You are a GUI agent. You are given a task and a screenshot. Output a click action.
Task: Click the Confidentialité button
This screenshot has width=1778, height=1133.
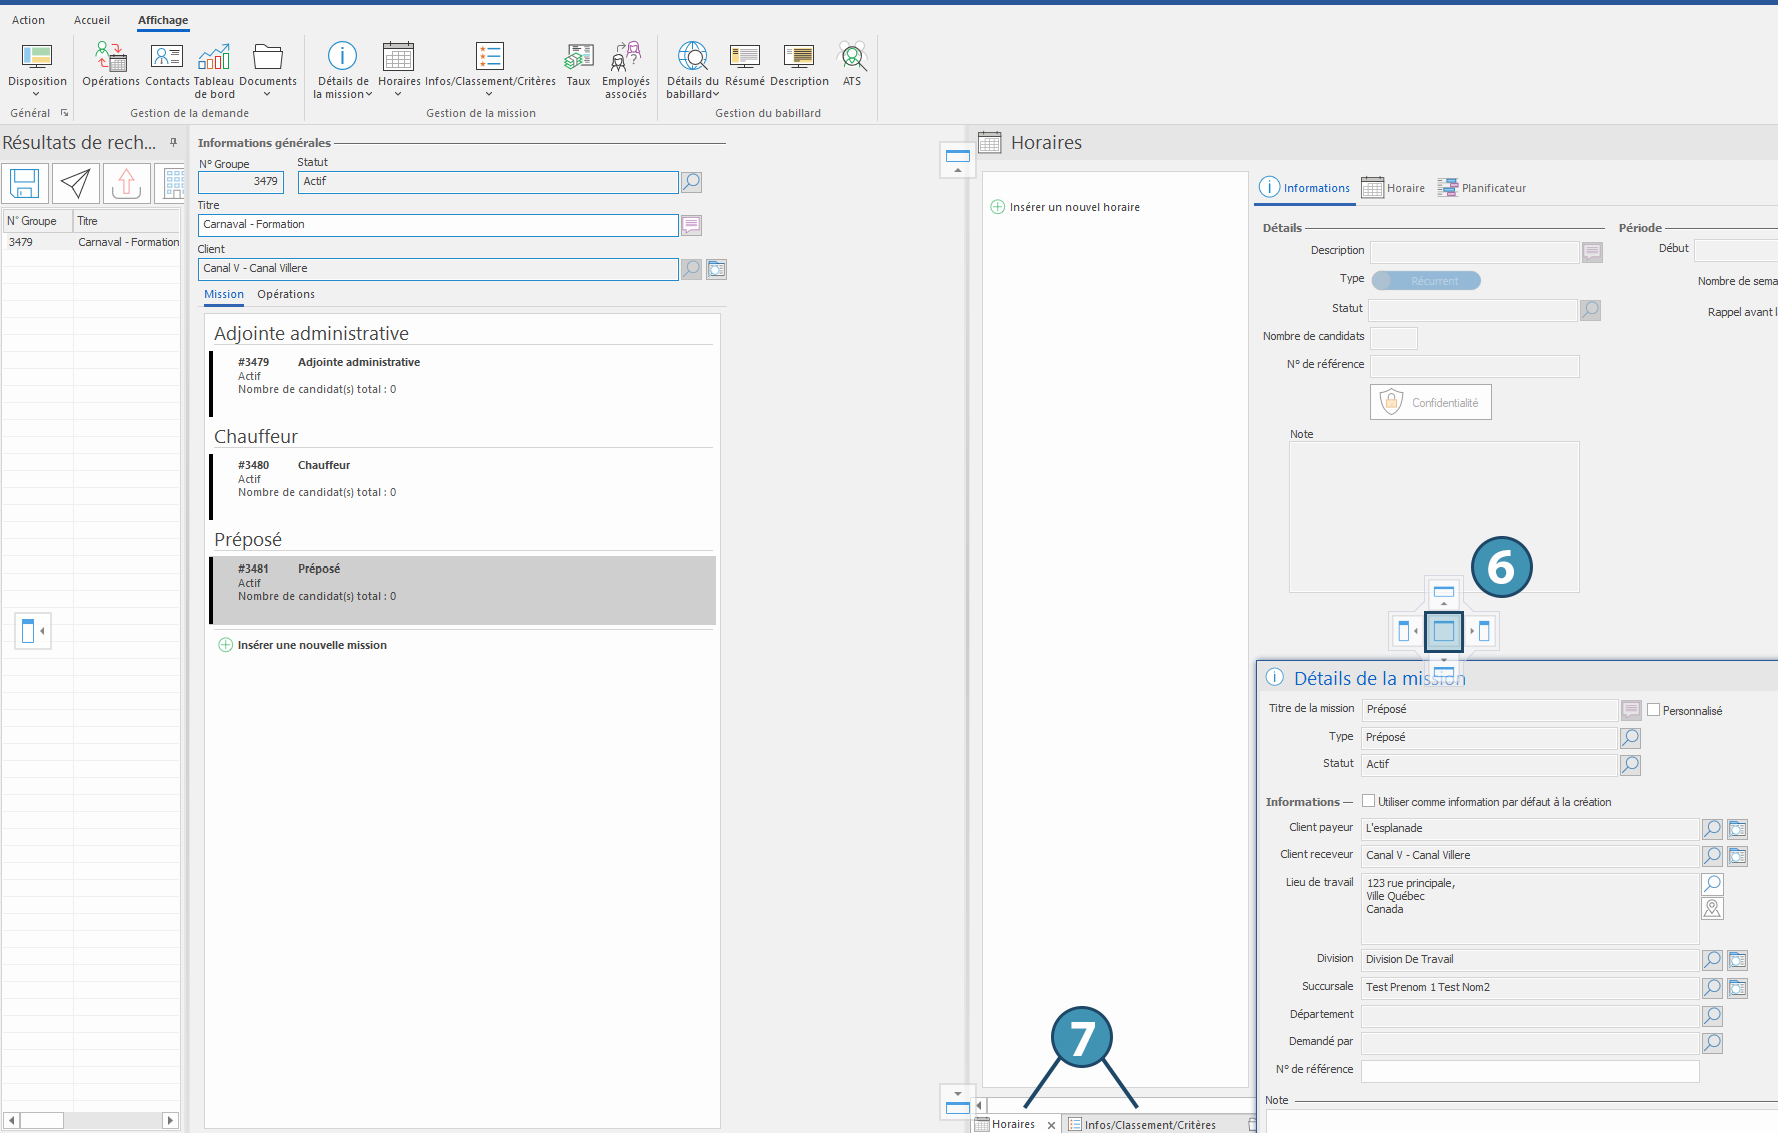pos(1430,402)
